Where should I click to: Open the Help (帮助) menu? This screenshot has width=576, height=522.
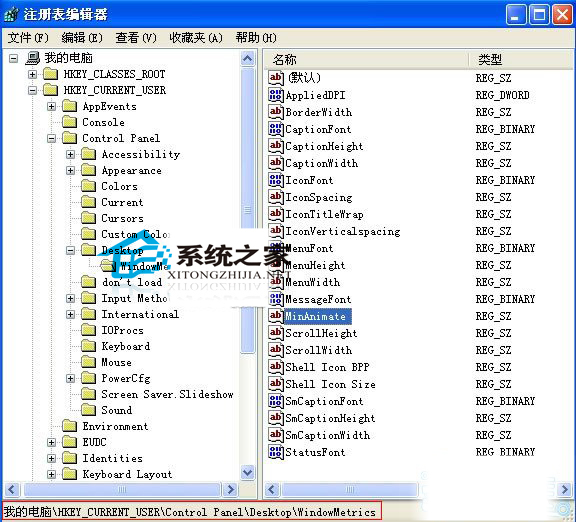[x=256, y=37]
